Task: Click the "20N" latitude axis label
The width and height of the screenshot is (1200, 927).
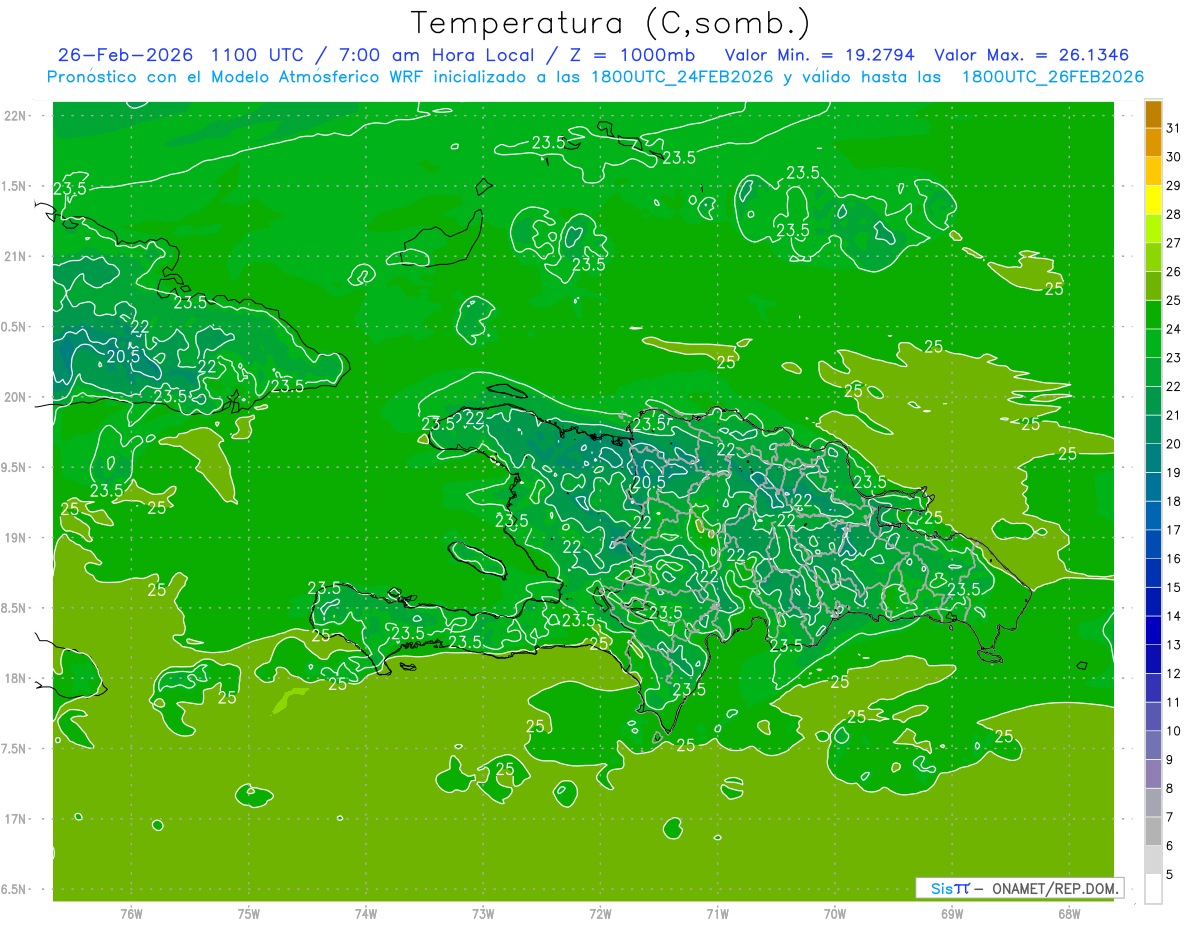Action: pos(17,397)
